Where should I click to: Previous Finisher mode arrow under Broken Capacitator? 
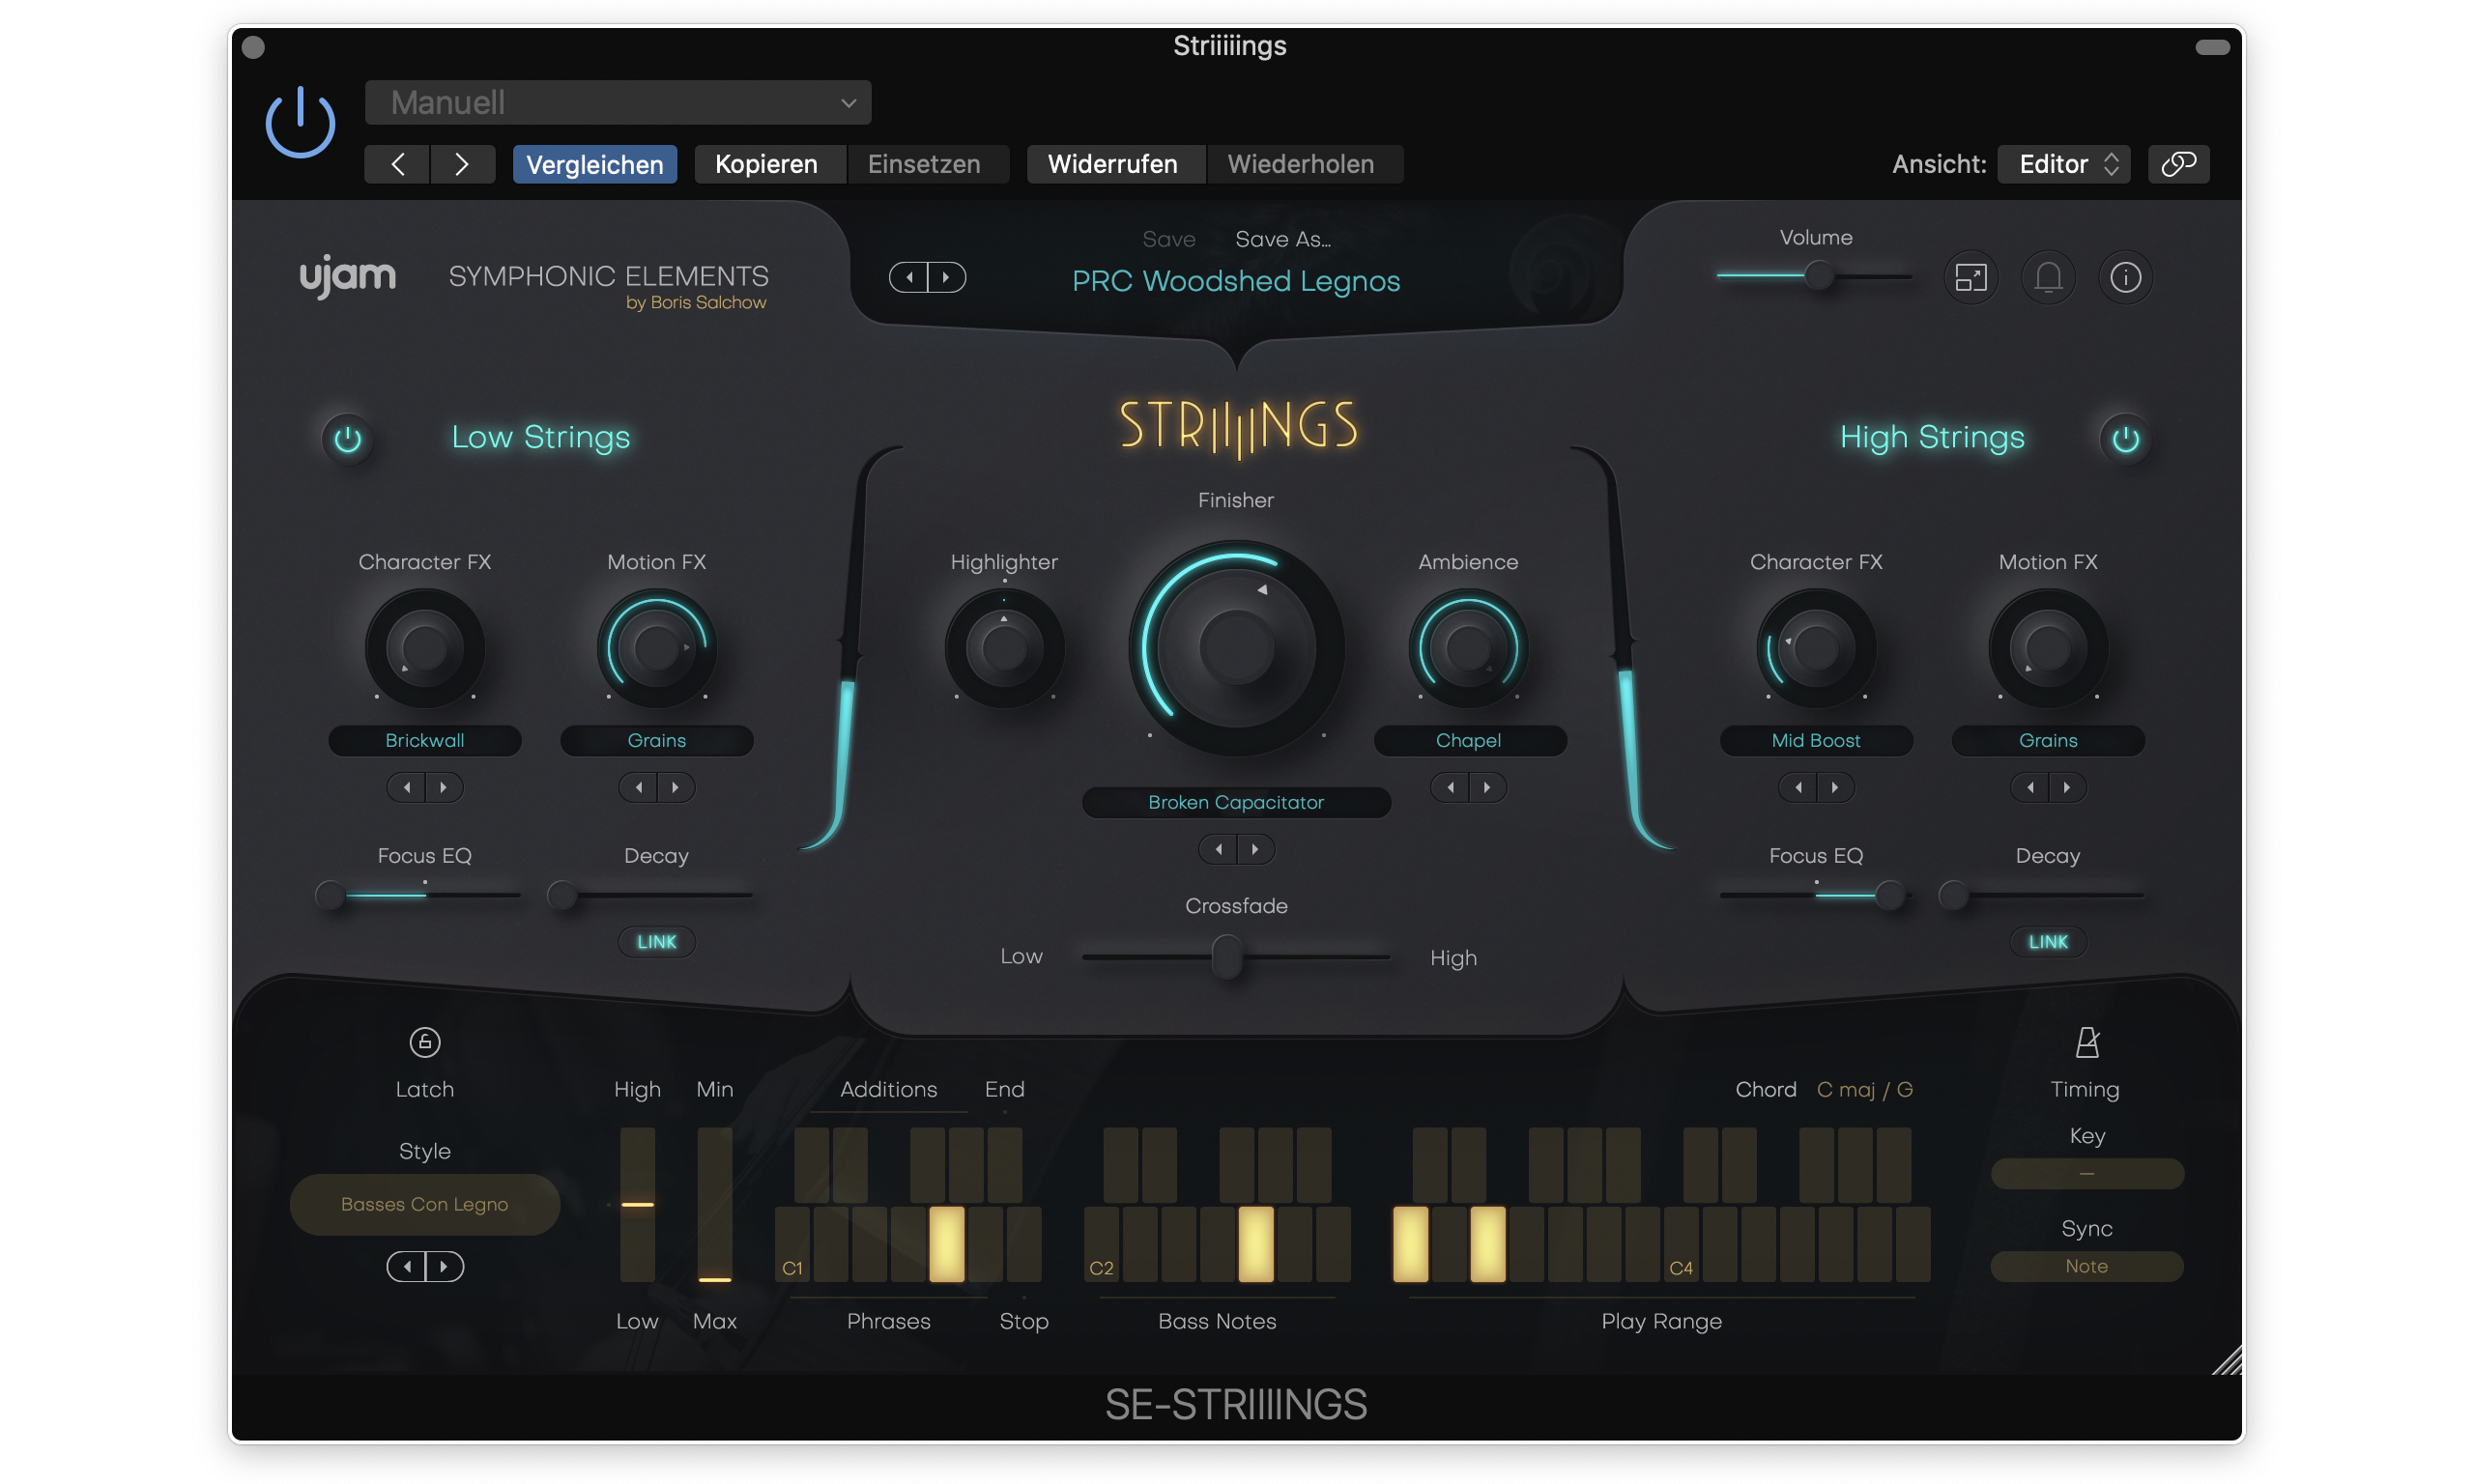[x=1218, y=849]
